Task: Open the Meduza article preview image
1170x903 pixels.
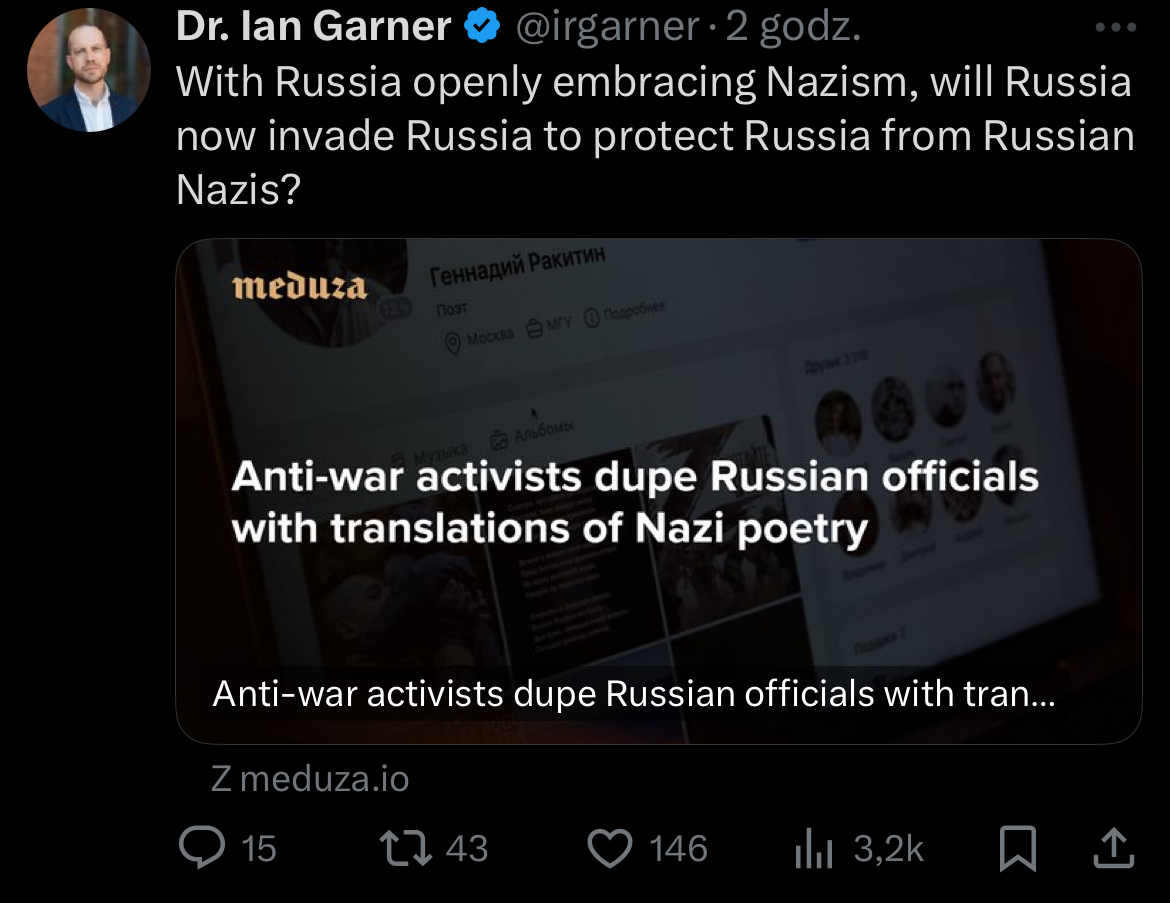Action: tap(659, 491)
